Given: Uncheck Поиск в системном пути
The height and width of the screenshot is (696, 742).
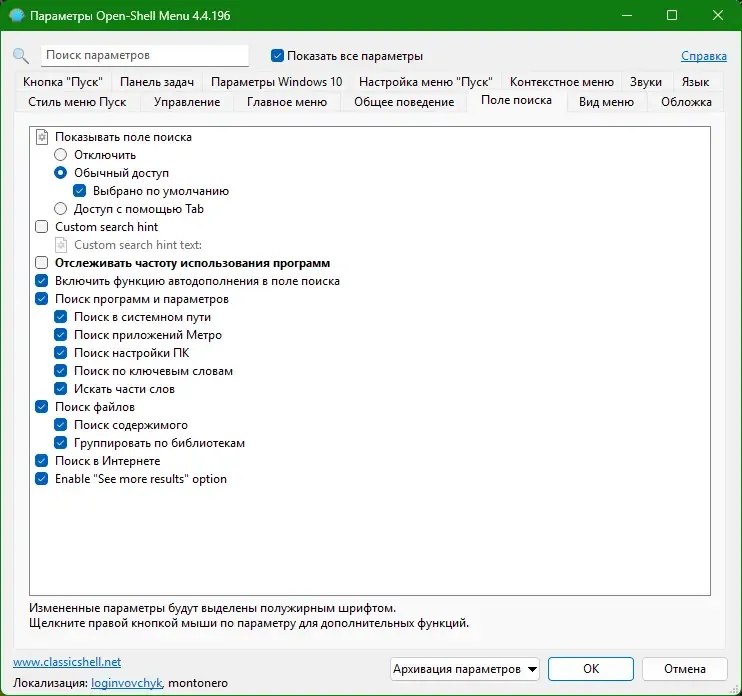Looking at the screenshot, I should coord(61,317).
